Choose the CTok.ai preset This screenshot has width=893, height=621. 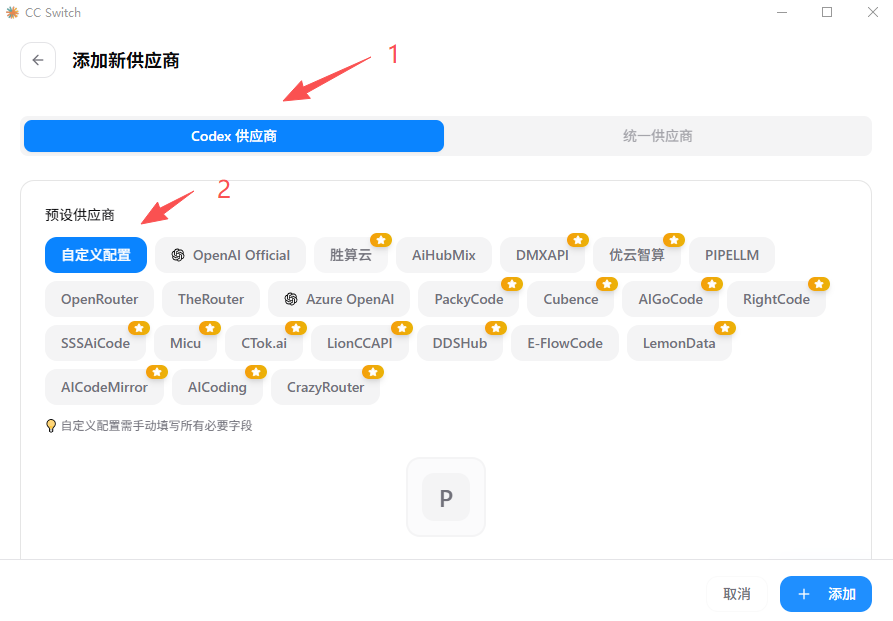[264, 343]
